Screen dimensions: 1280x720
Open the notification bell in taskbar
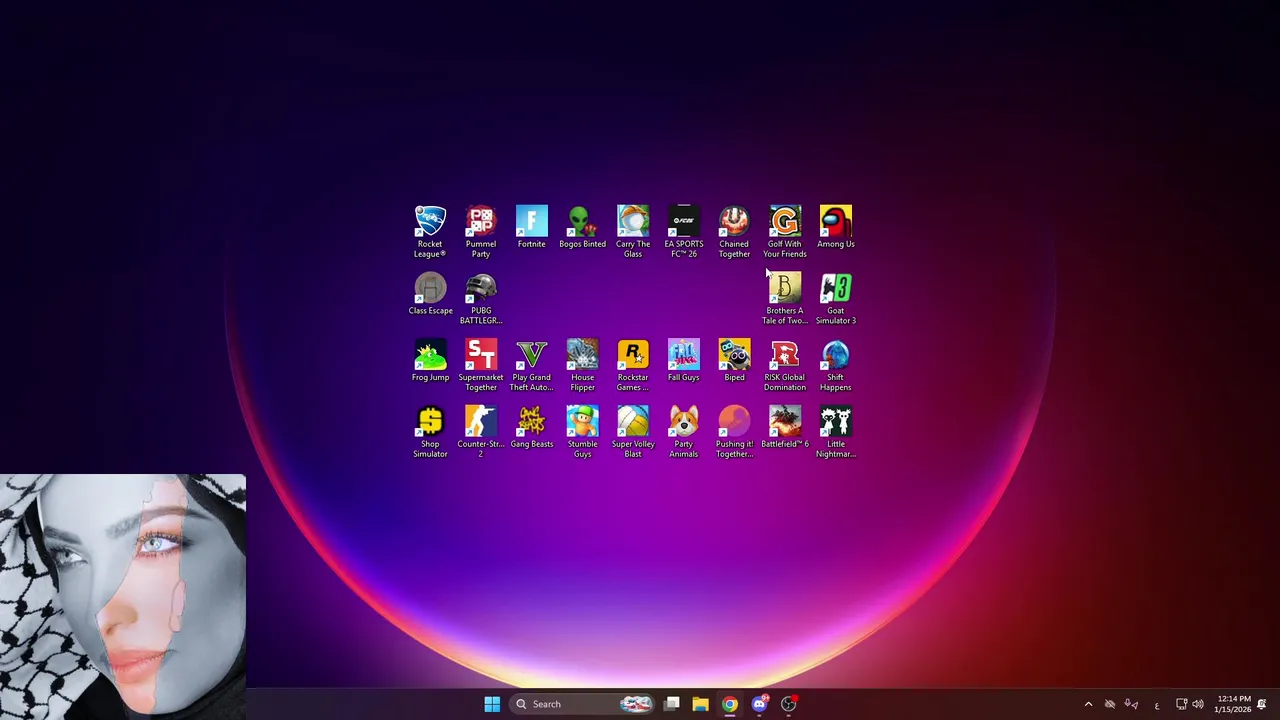tap(1262, 704)
